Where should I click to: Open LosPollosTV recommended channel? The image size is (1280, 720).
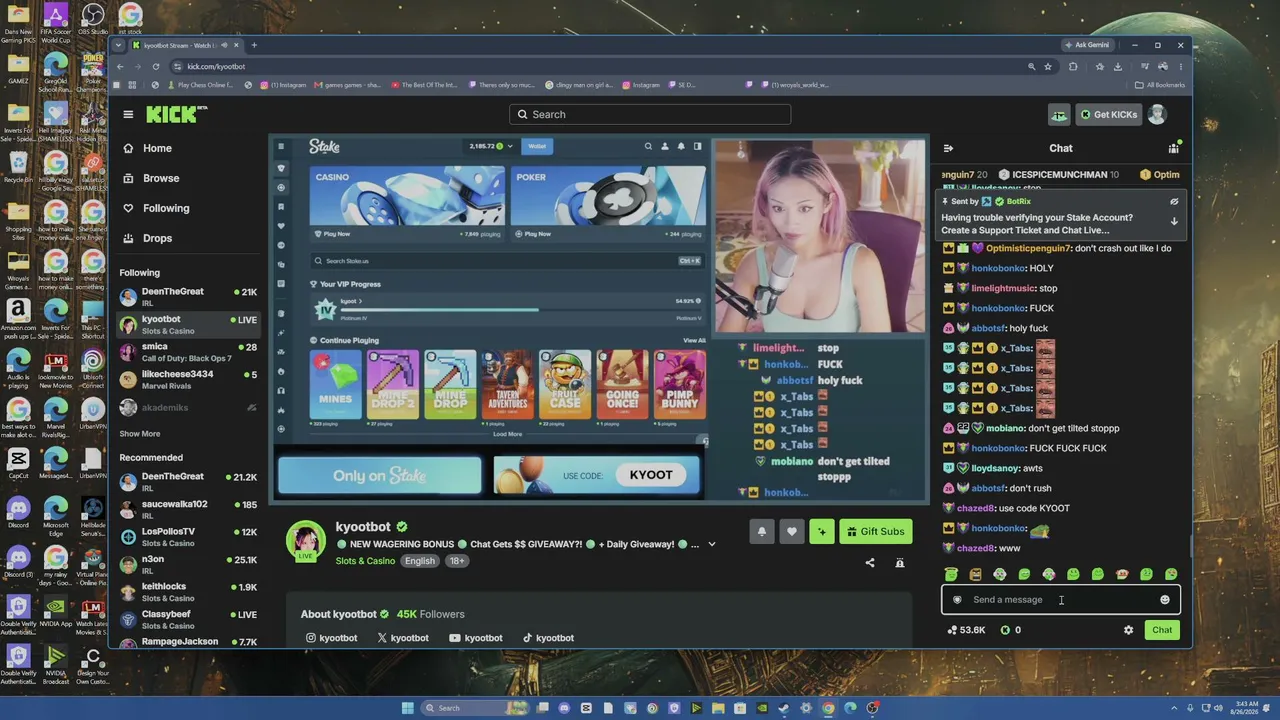pos(187,537)
